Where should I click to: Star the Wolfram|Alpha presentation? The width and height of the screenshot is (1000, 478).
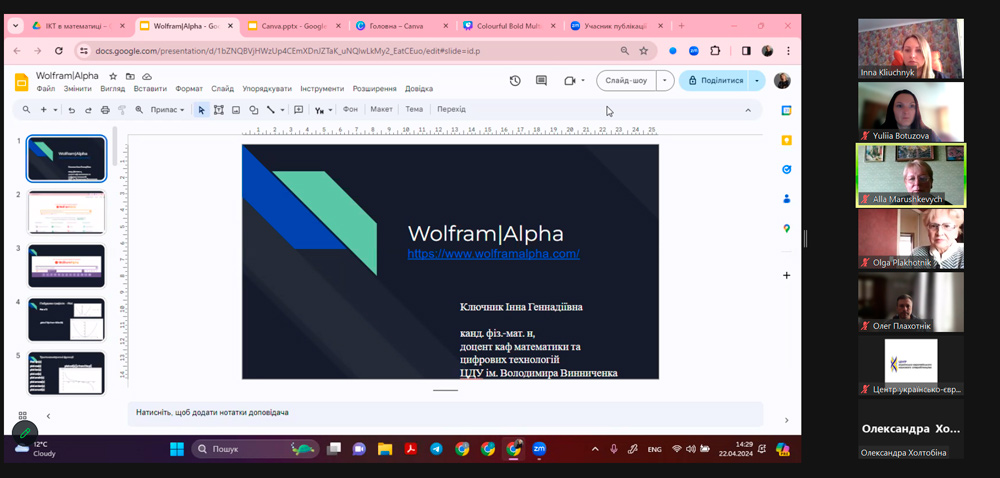click(113, 76)
